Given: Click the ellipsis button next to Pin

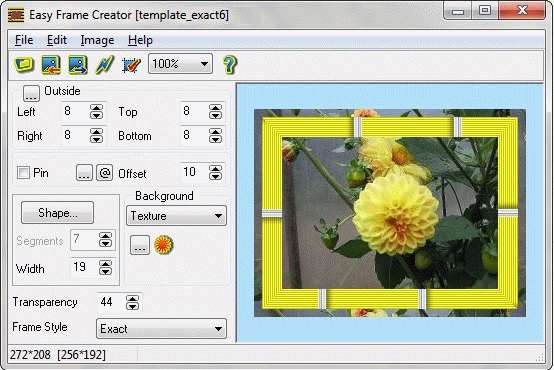Looking at the screenshot, I should tap(84, 173).
